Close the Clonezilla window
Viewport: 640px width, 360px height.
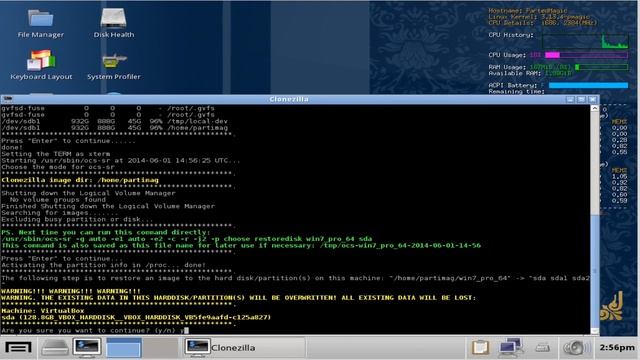coord(593,100)
